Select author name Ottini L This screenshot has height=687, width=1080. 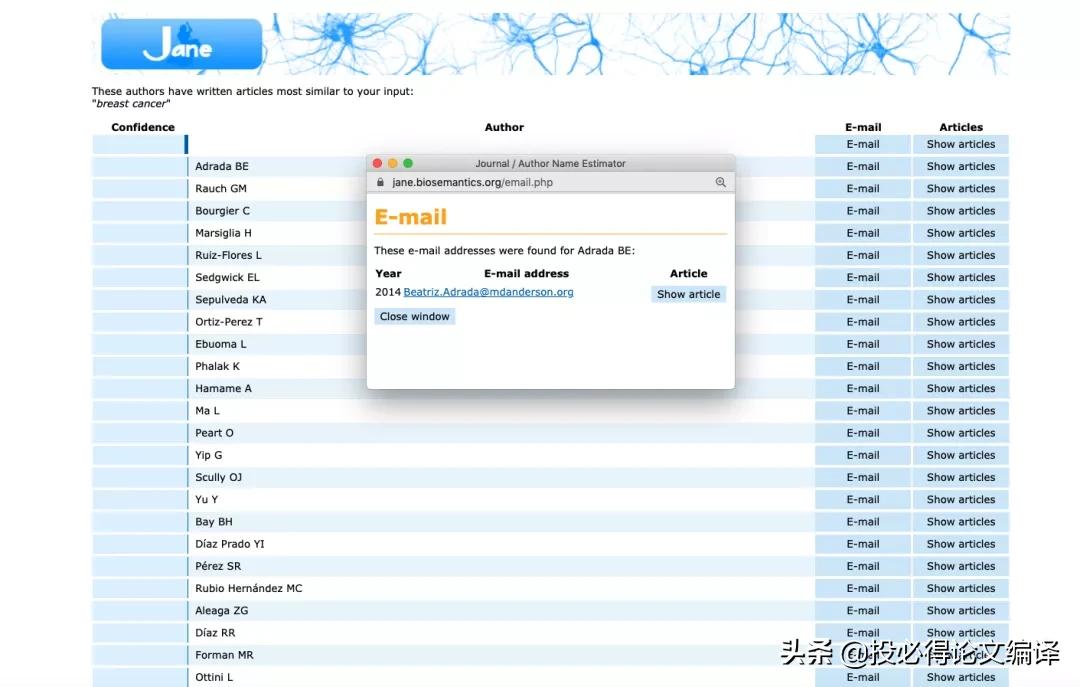[x=214, y=677]
